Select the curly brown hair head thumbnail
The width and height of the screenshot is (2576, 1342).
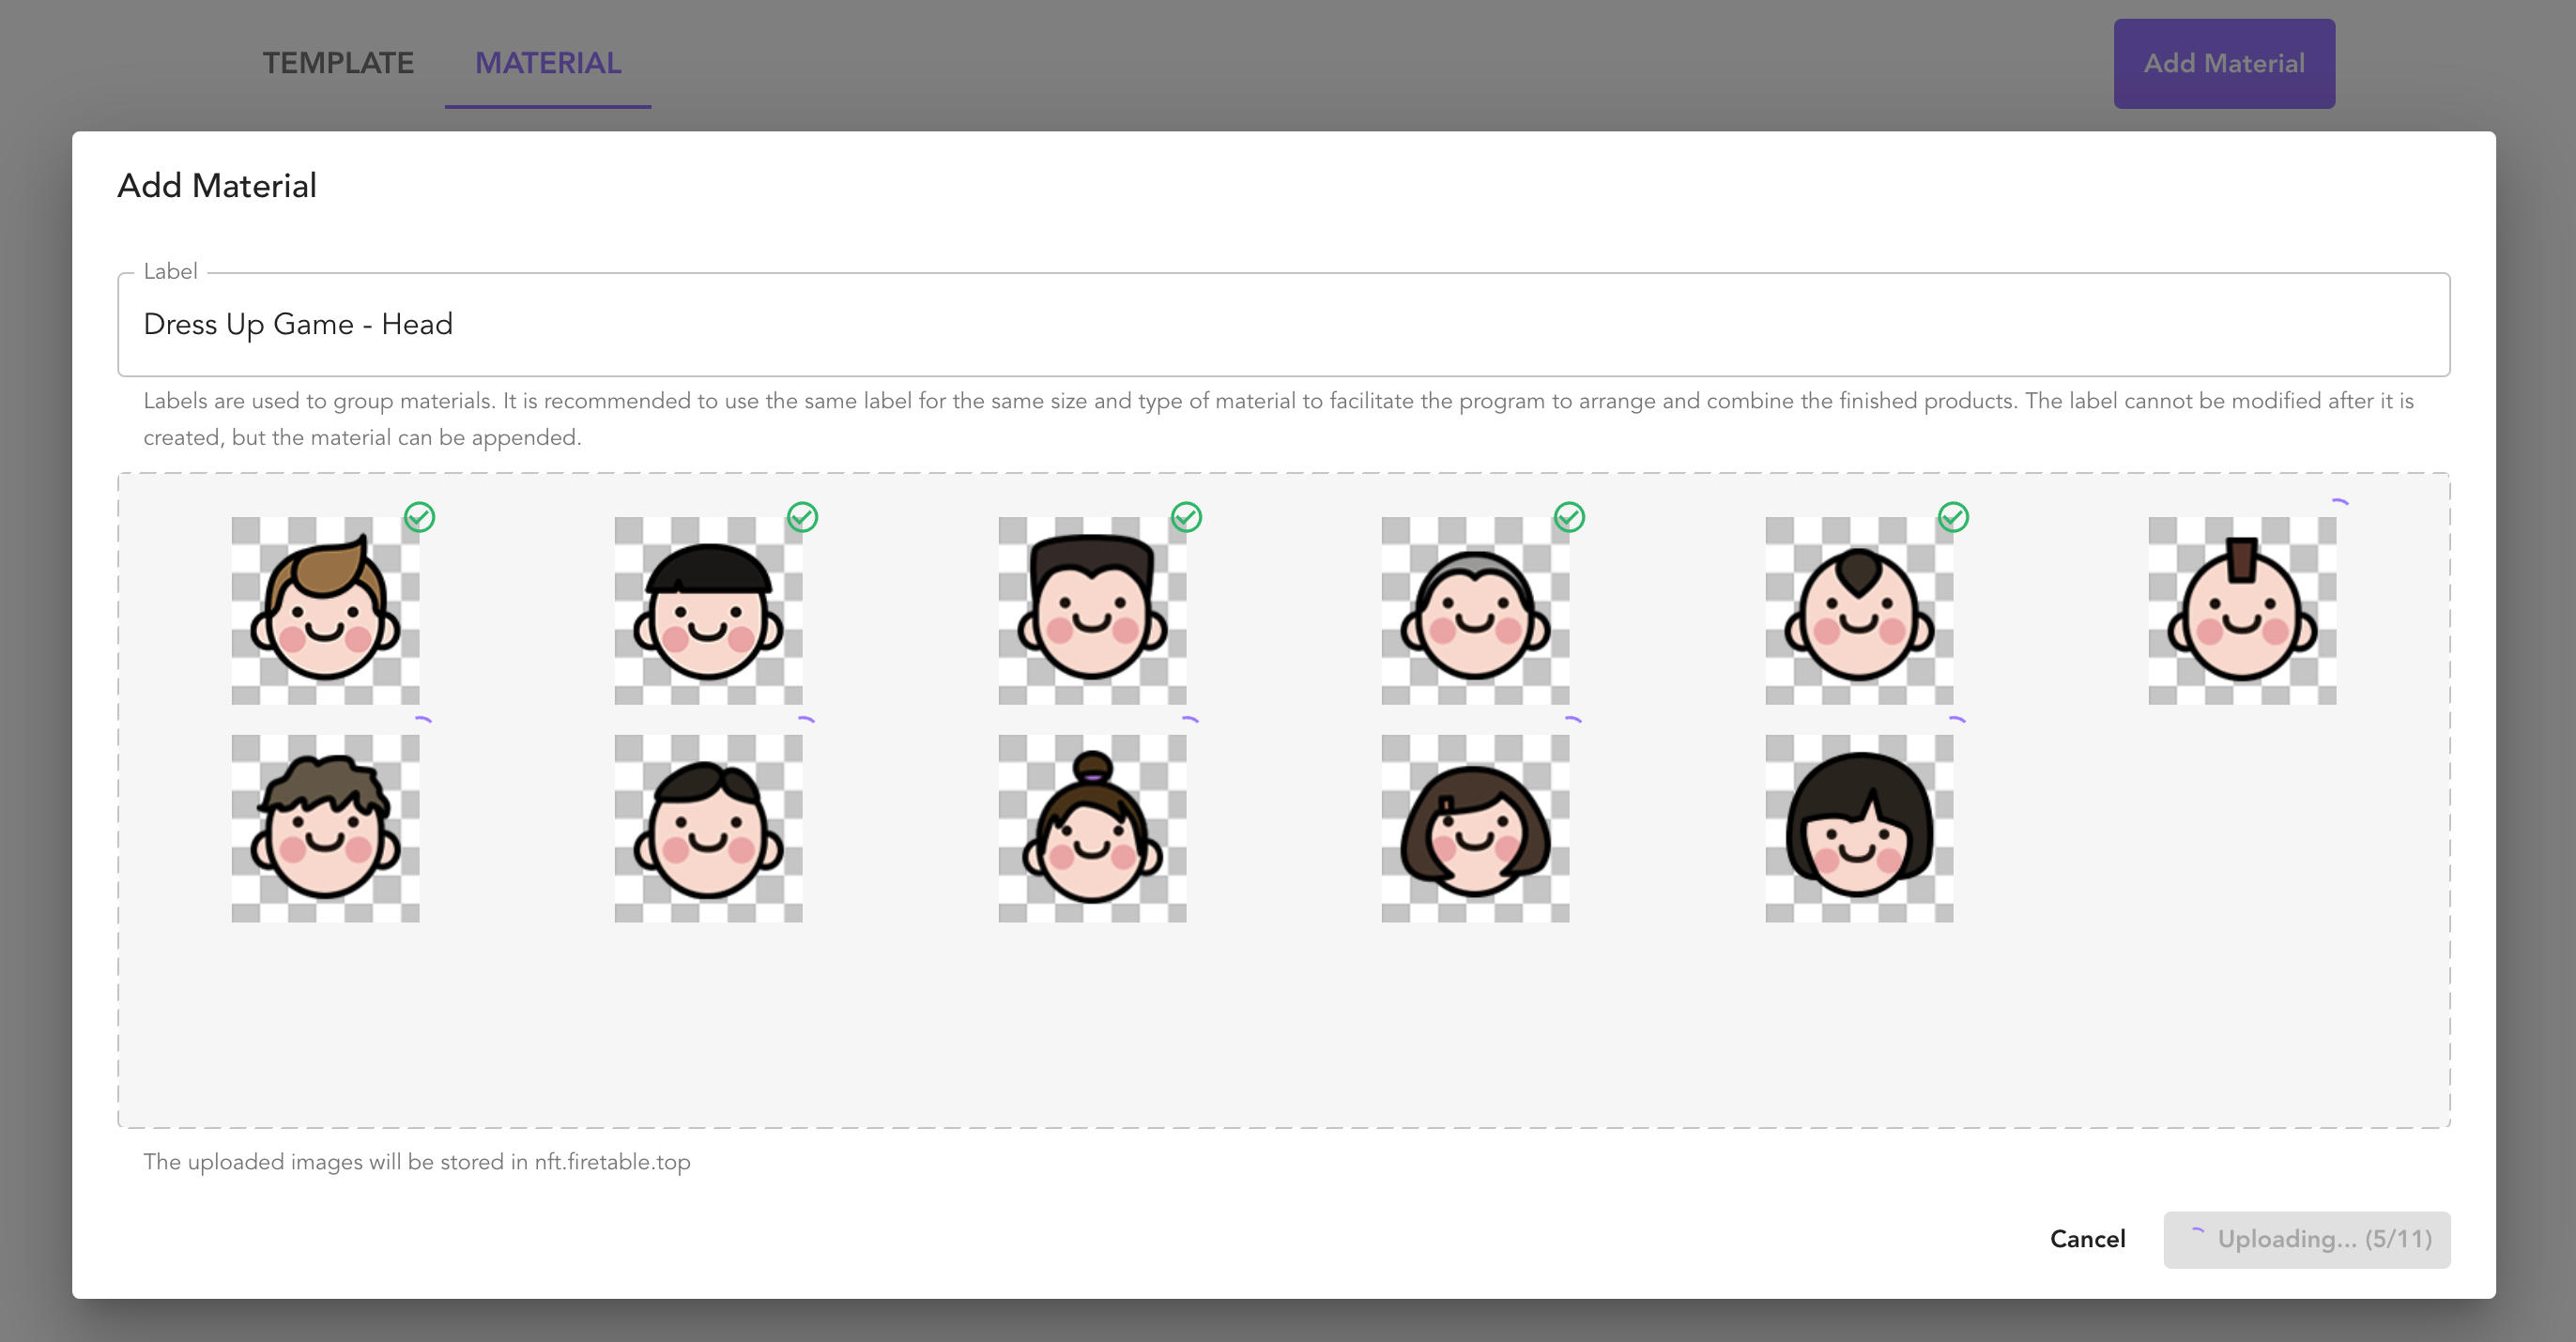coord(325,829)
